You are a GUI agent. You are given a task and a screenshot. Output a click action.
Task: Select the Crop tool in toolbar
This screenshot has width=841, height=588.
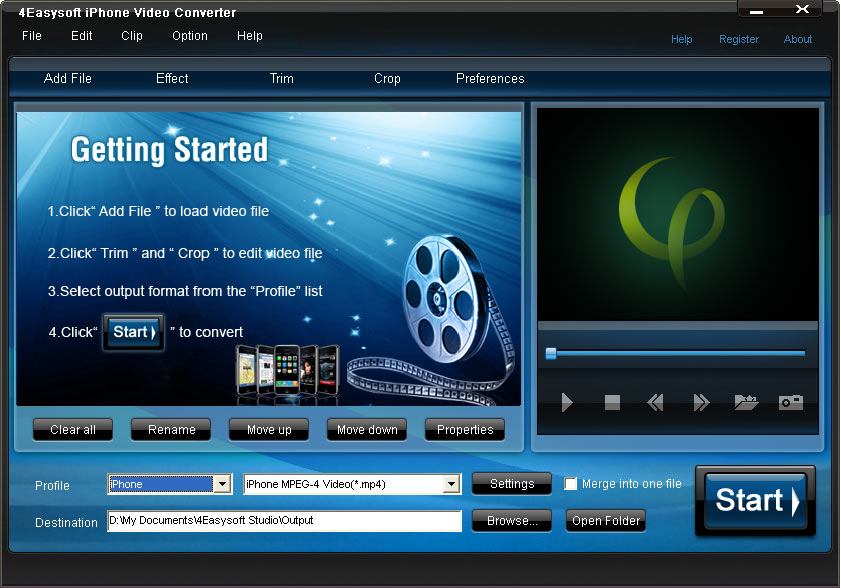point(387,79)
